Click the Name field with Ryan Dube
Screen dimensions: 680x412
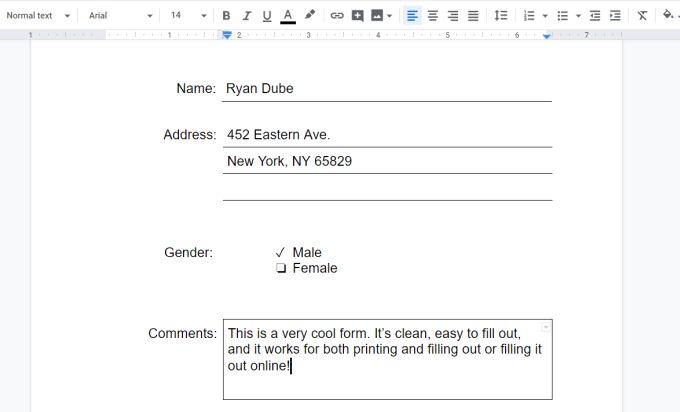tap(387, 88)
